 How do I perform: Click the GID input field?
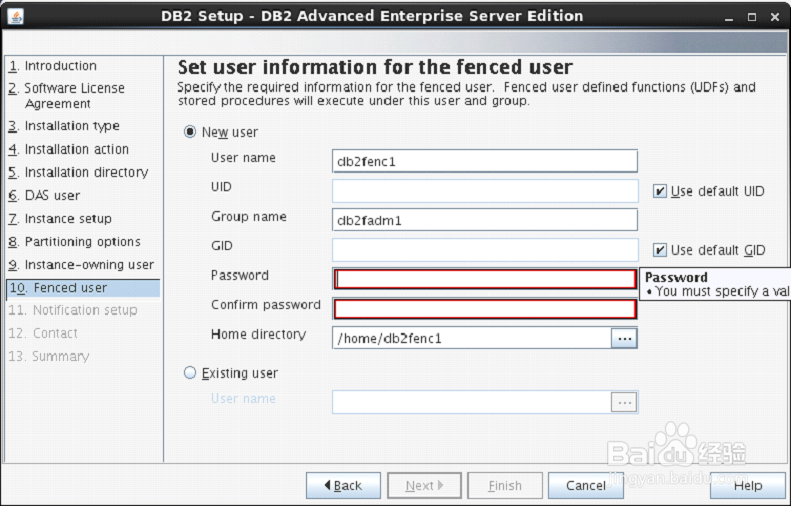(485, 250)
